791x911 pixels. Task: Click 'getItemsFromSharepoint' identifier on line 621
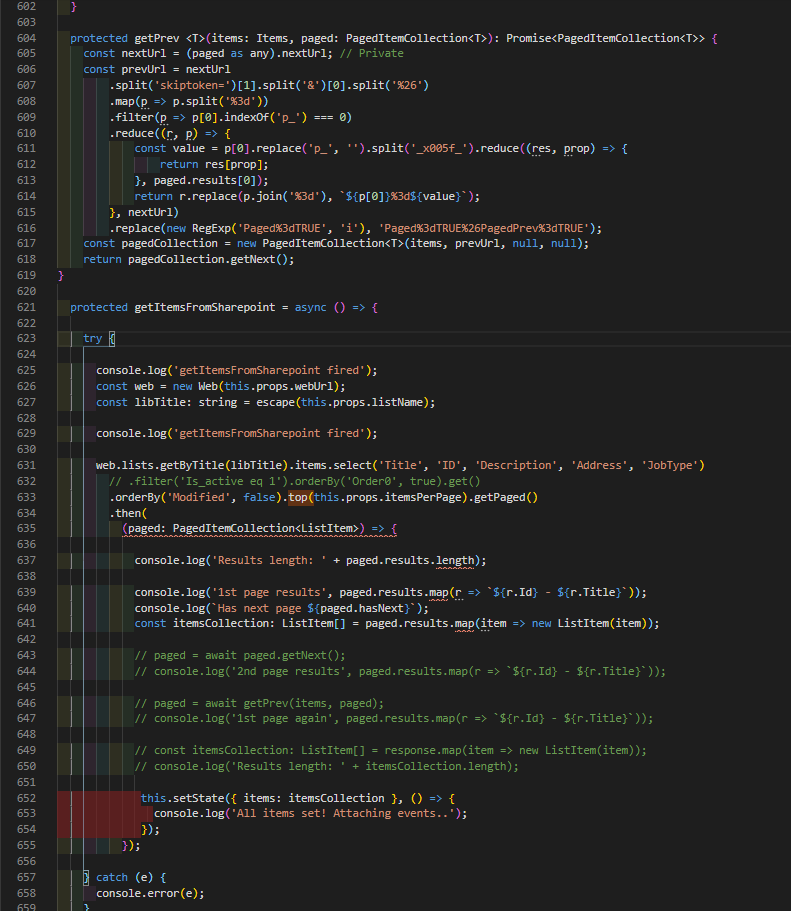tap(205, 307)
